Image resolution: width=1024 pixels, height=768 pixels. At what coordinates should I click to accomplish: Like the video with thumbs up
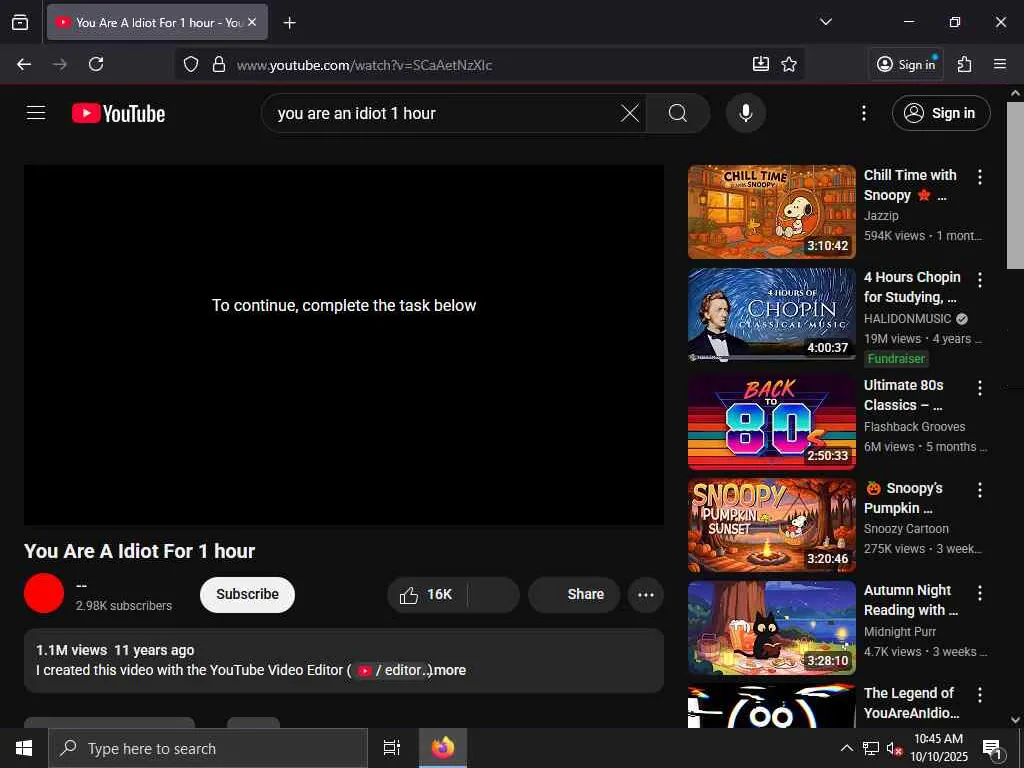(x=428, y=594)
